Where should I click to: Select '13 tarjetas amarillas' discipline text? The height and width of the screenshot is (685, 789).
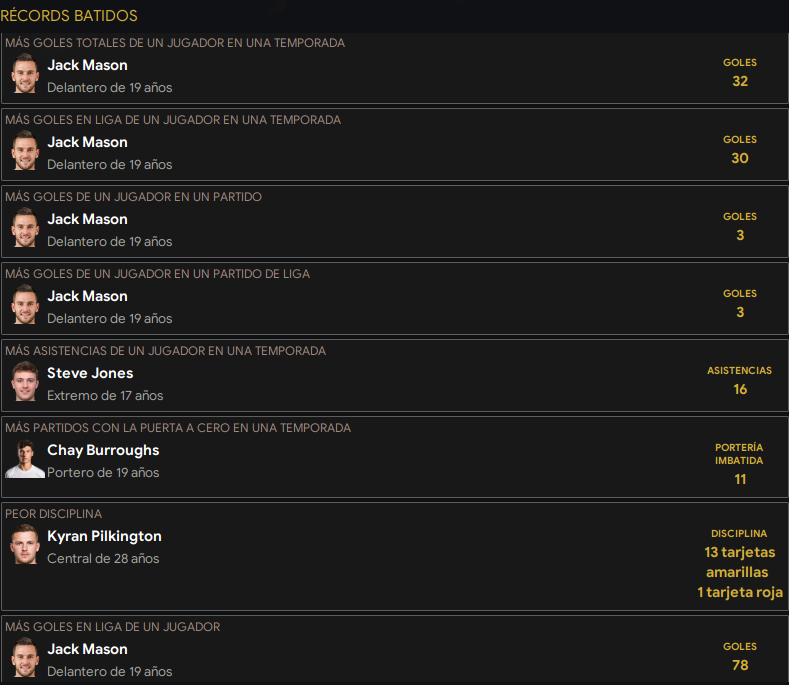tap(739, 562)
